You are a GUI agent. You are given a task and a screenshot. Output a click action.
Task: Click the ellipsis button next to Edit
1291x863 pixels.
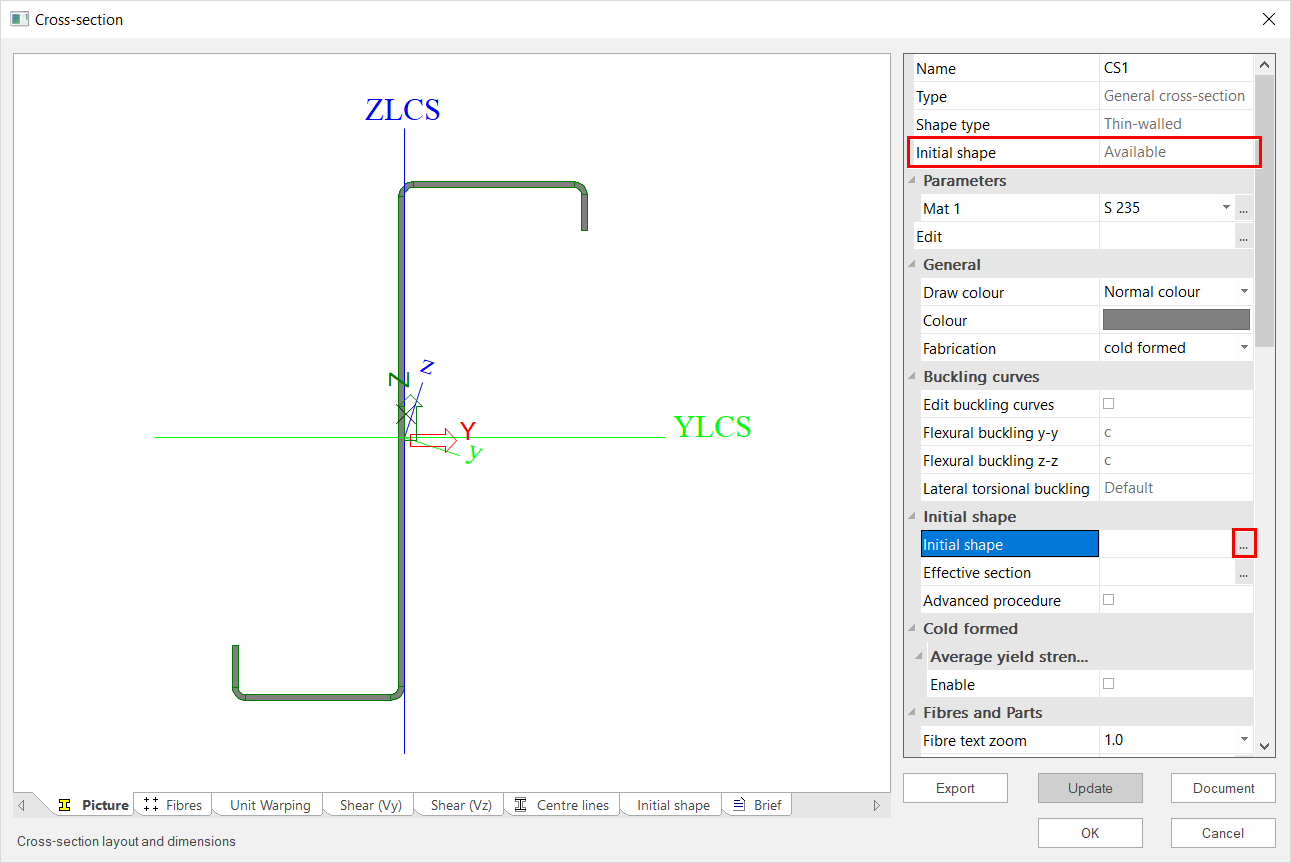coord(1243,238)
